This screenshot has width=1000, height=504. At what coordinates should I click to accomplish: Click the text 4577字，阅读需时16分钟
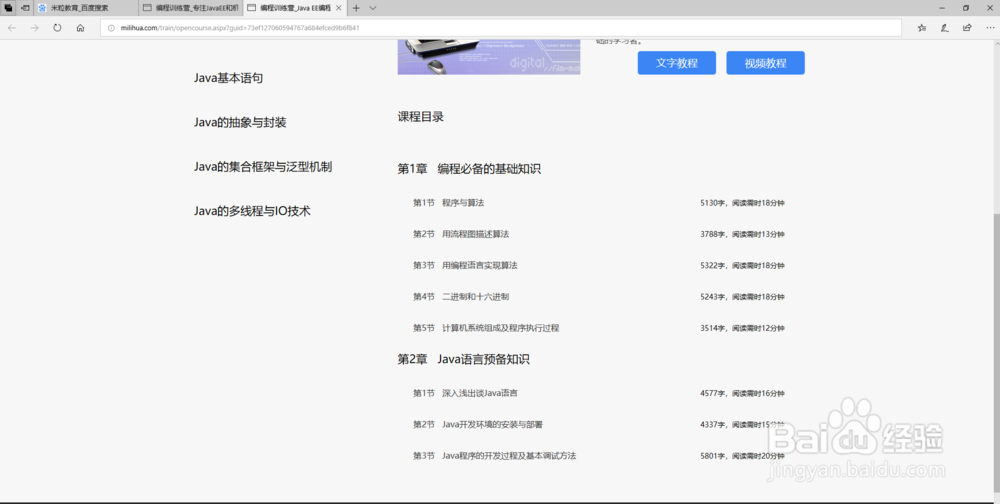(x=742, y=393)
